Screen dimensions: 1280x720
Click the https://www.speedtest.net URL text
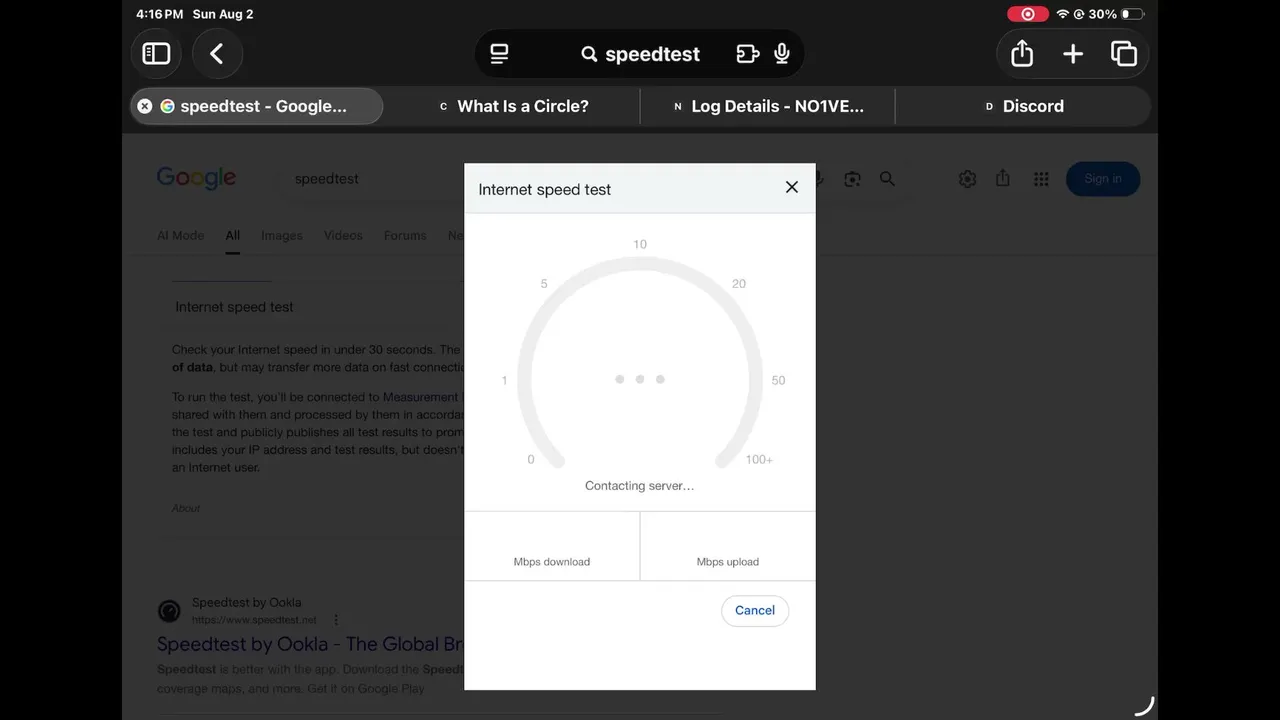pos(254,620)
